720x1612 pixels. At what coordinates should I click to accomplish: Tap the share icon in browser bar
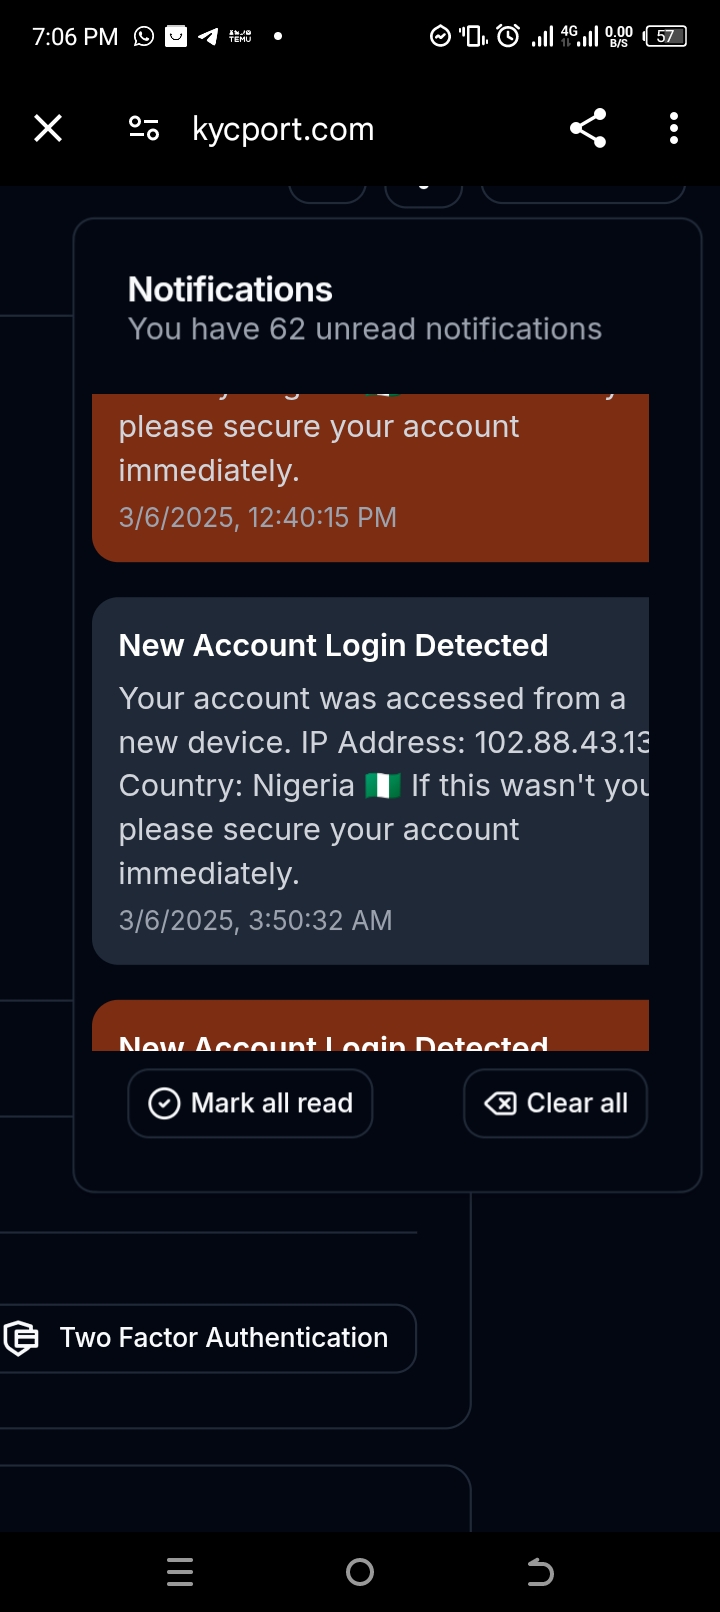point(588,129)
